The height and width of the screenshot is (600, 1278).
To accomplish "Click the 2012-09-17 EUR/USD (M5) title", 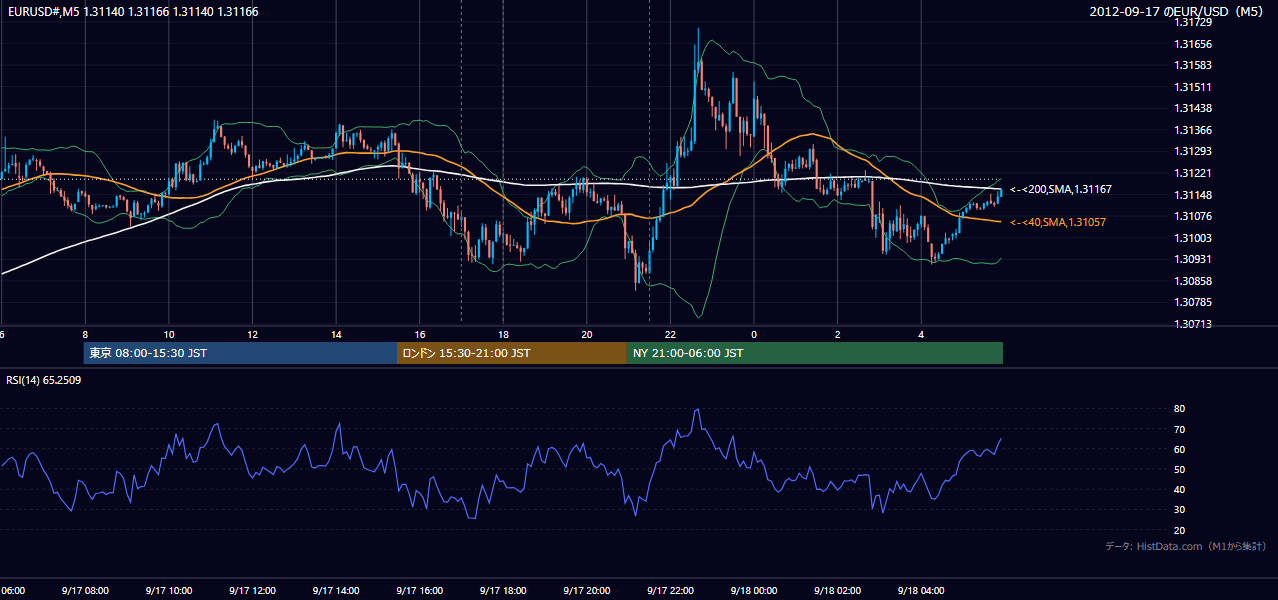I will pos(1178,12).
